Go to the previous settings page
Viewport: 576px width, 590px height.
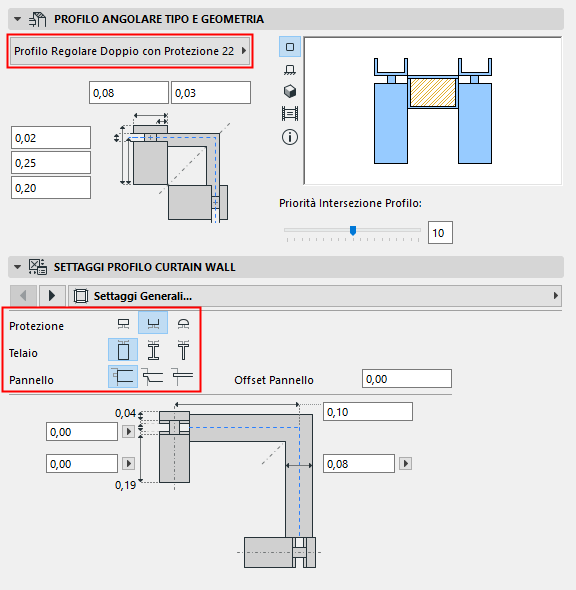[23, 296]
